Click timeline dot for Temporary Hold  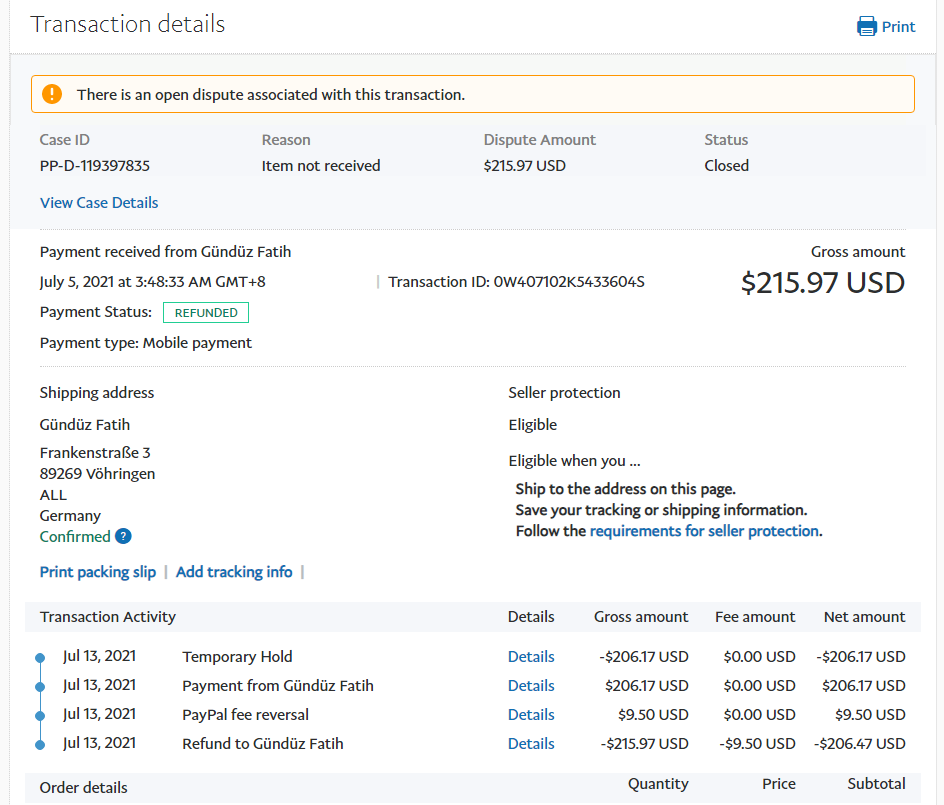tap(40, 658)
